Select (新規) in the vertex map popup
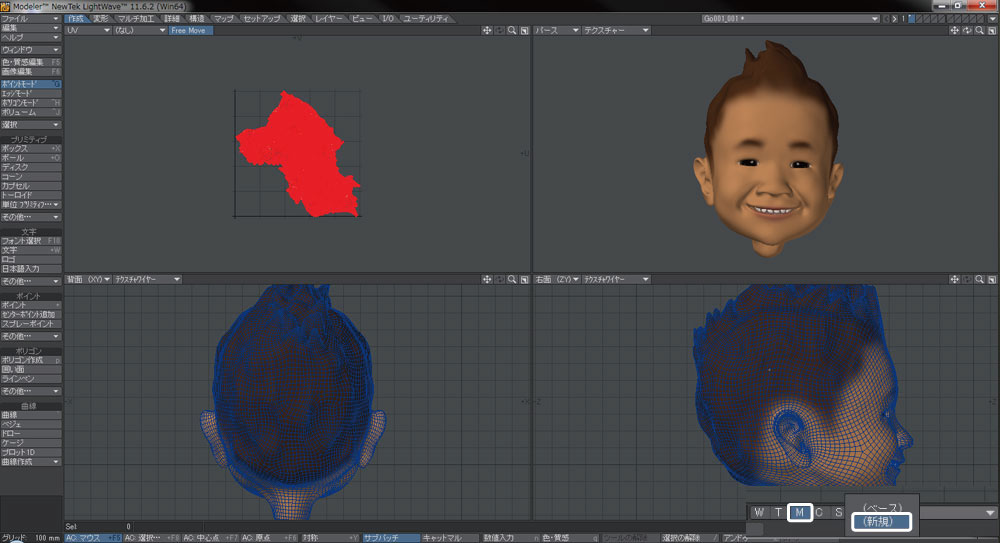Viewport: 1000px width, 543px height. click(881, 522)
